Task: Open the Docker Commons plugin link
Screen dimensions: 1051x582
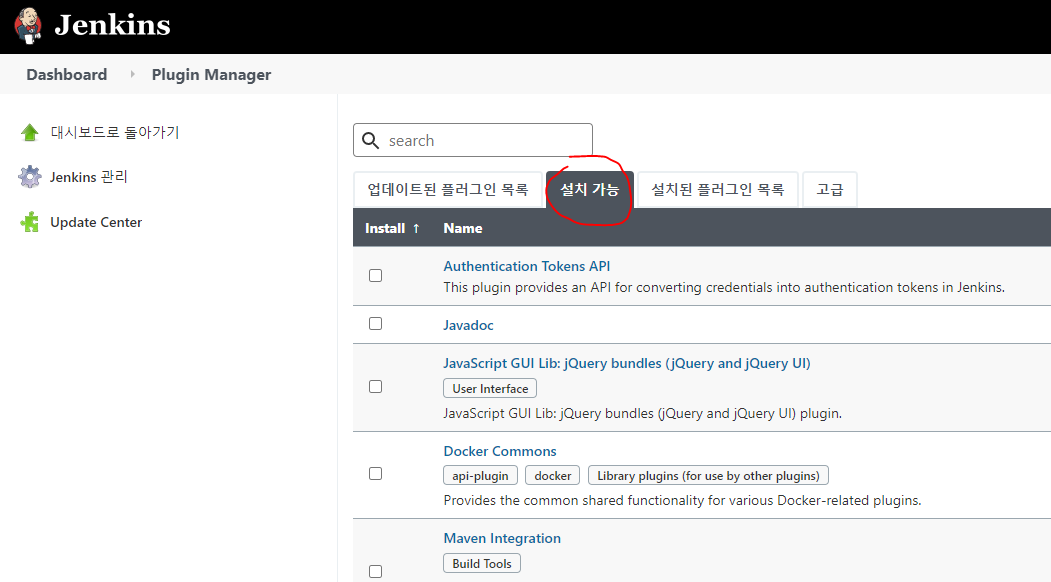Action: click(499, 451)
